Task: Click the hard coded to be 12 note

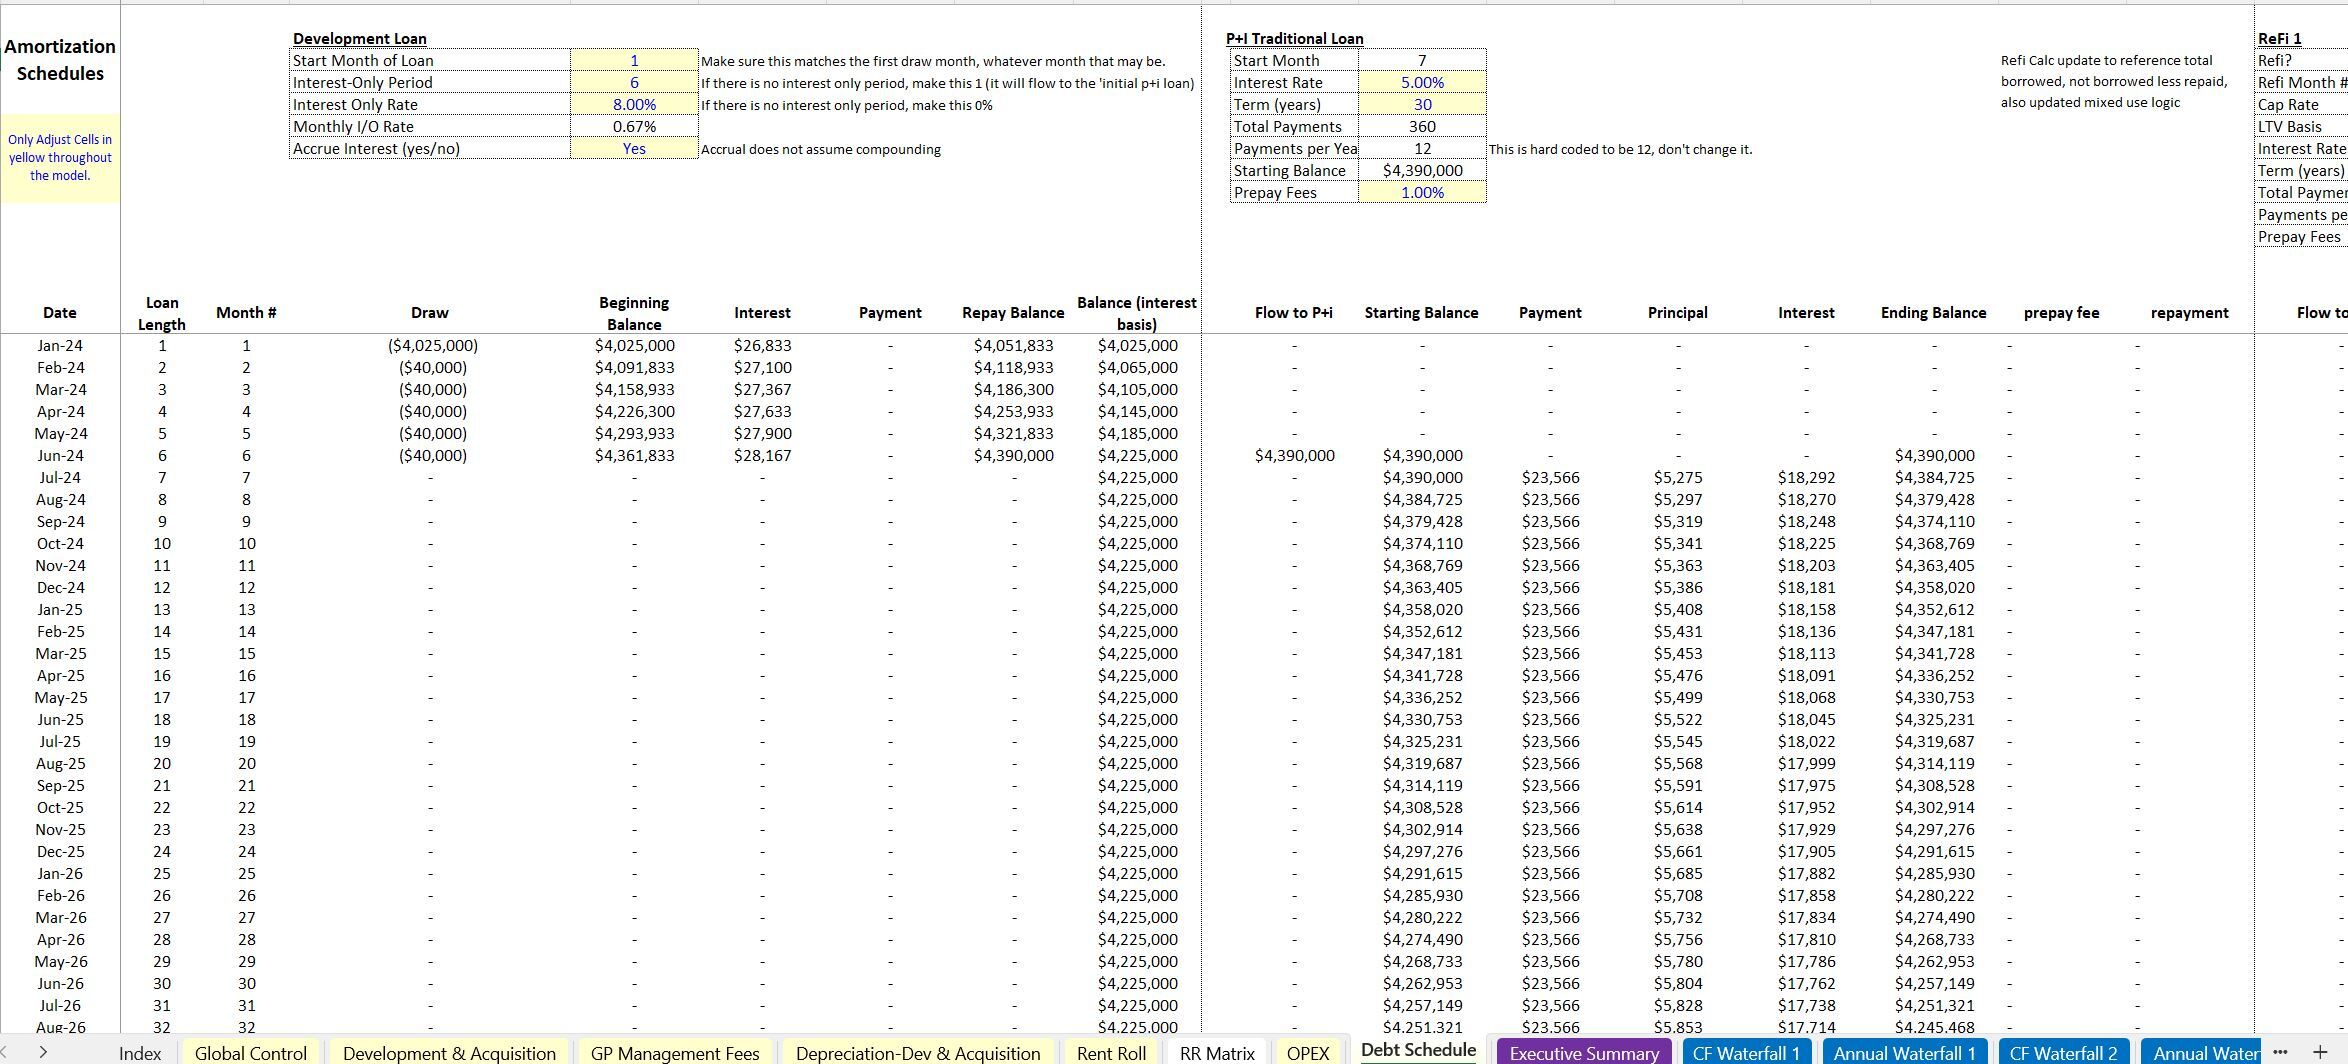Action: click(x=1620, y=149)
